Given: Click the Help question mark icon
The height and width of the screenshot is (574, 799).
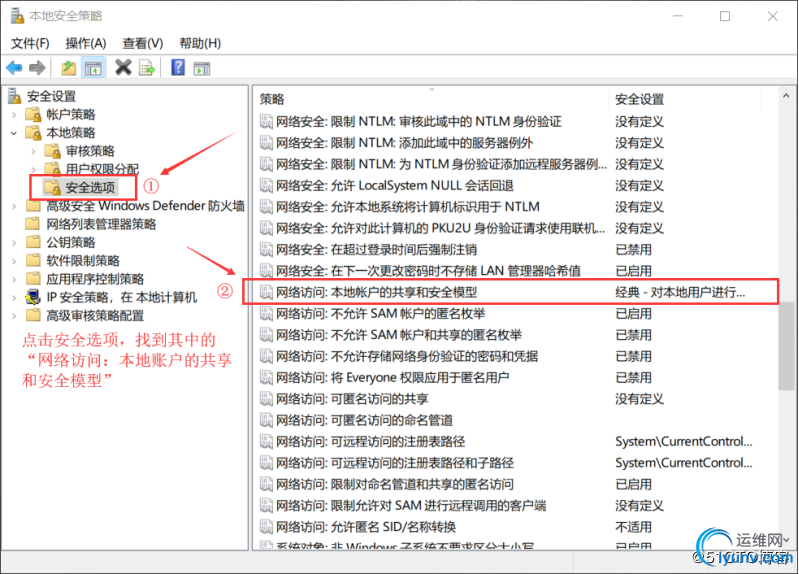Looking at the screenshot, I should click(178, 67).
